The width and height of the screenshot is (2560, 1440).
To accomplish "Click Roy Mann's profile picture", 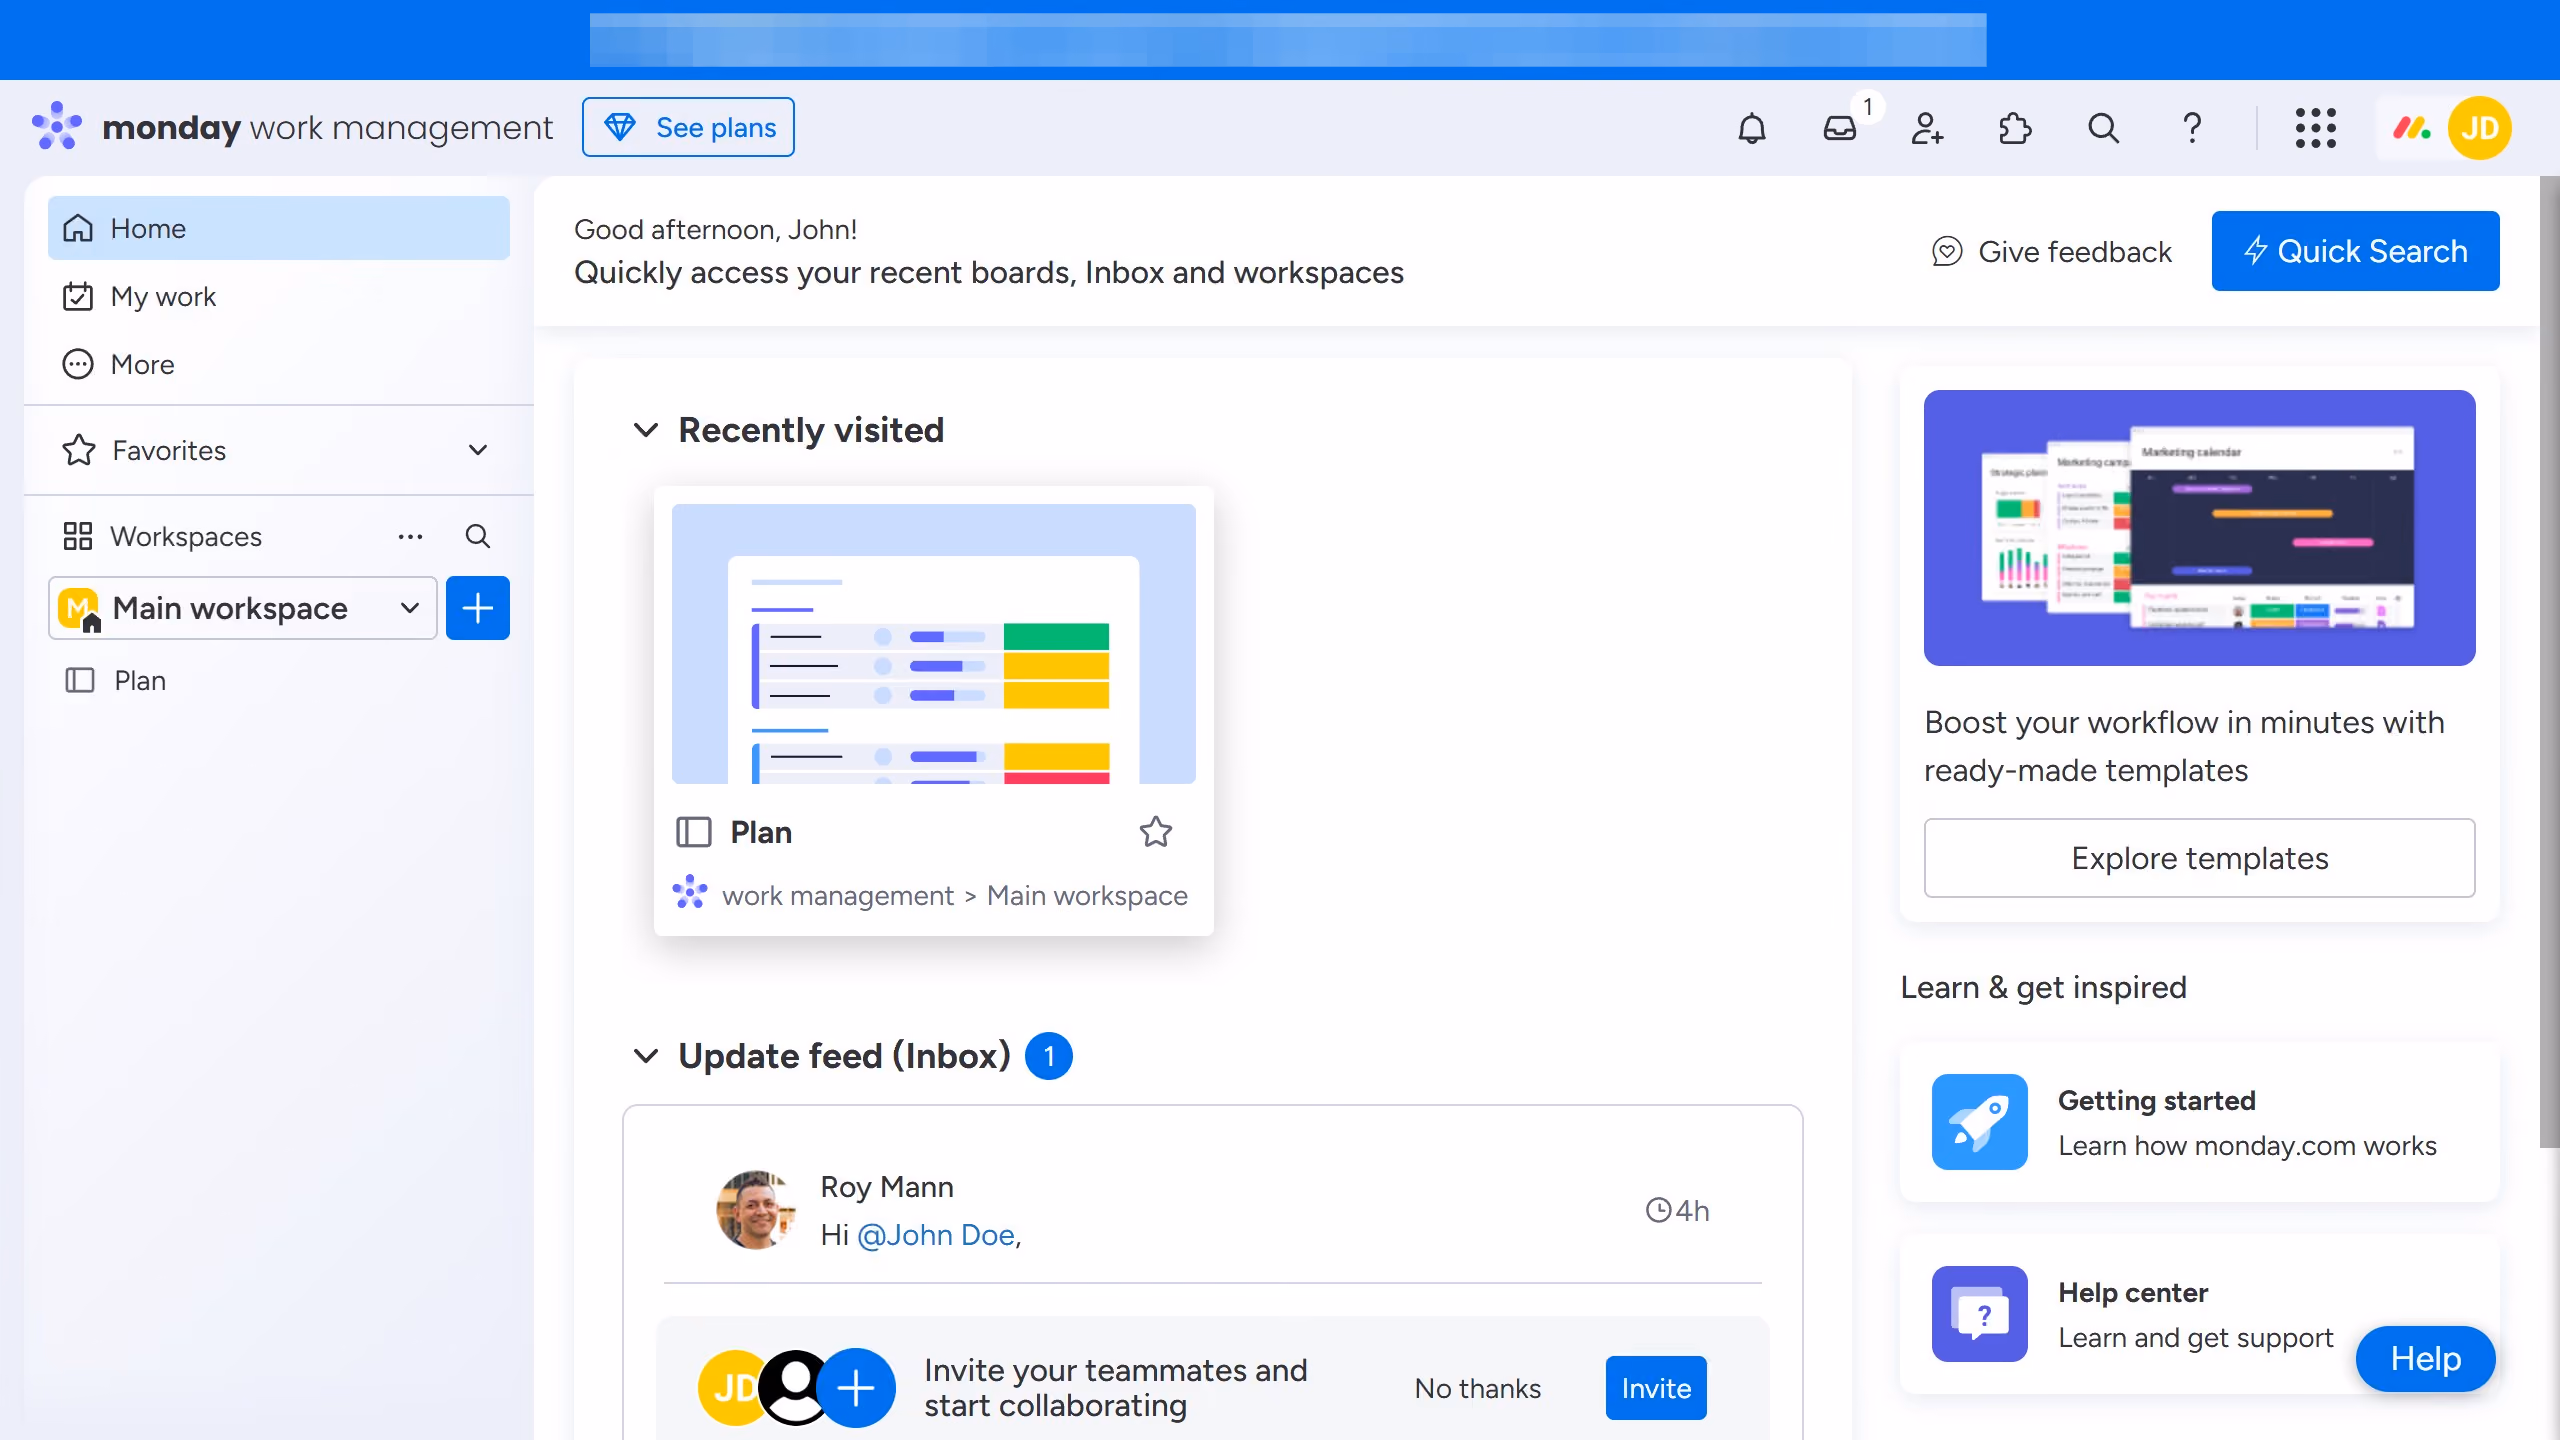I will pos(755,1210).
